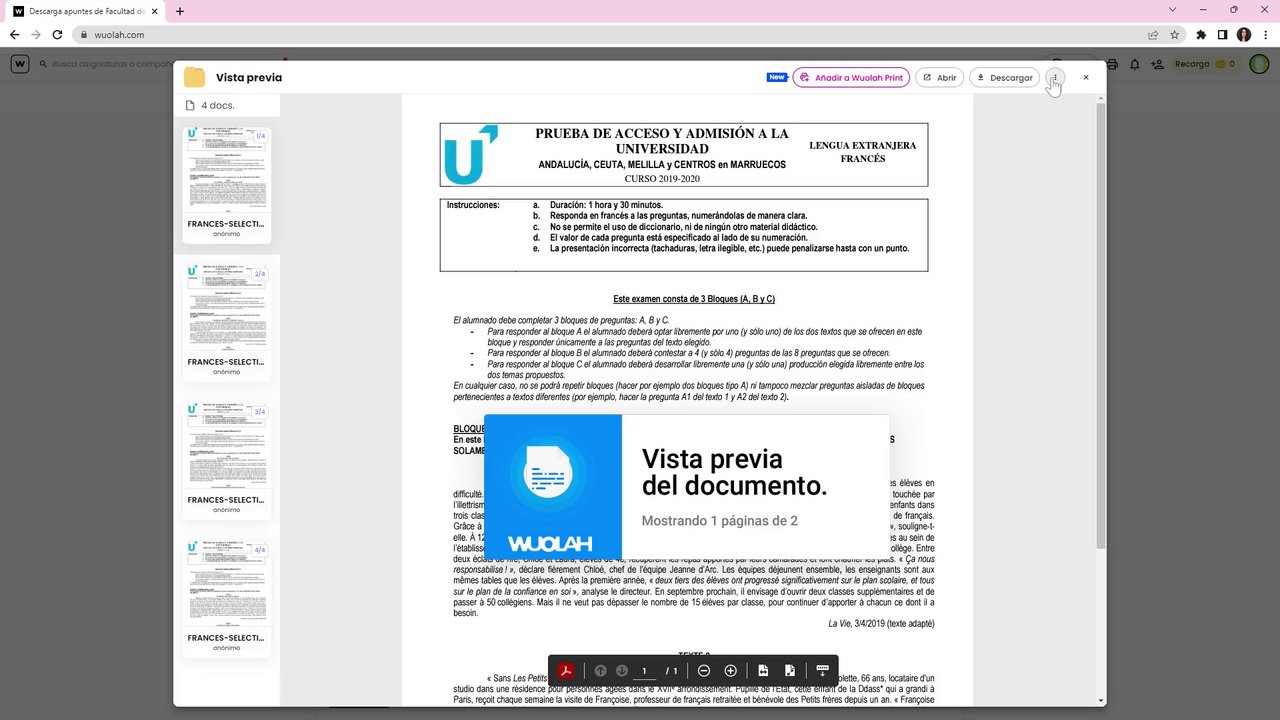
Task: Click the PDF page number field
Action: click(645, 670)
